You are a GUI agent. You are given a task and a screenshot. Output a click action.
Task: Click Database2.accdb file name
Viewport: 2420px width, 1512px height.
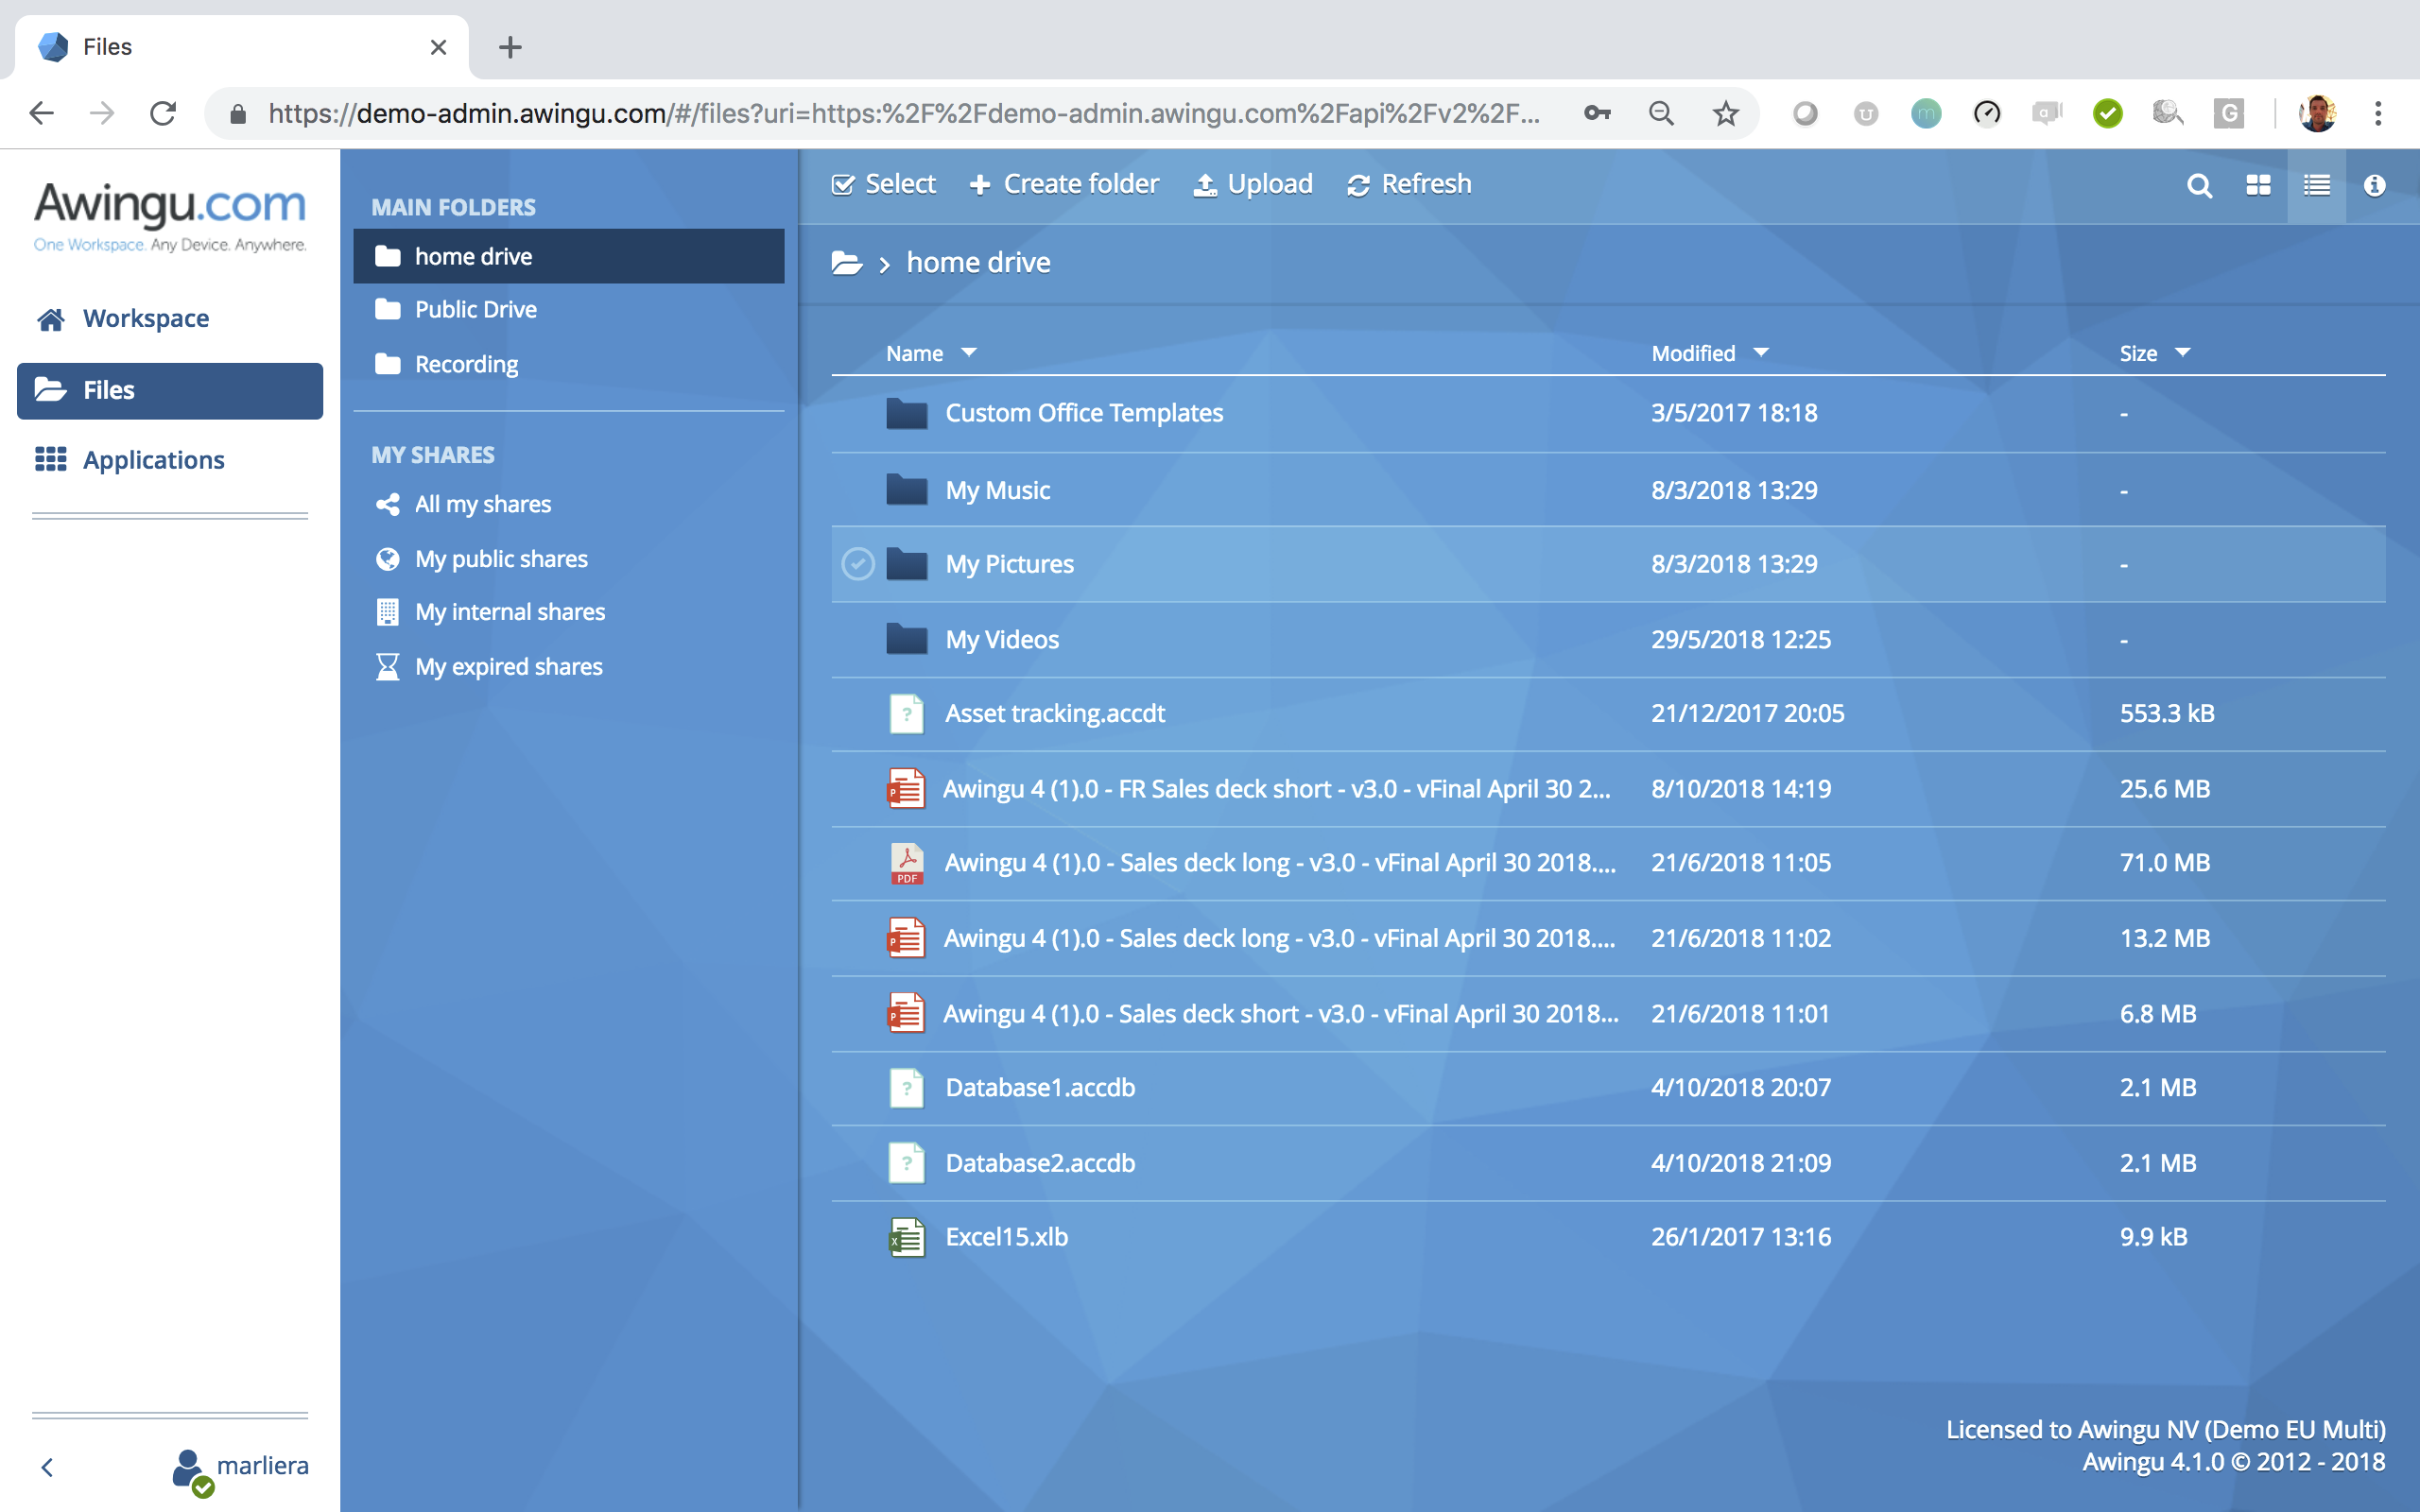pyautogui.click(x=1041, y=1163)
